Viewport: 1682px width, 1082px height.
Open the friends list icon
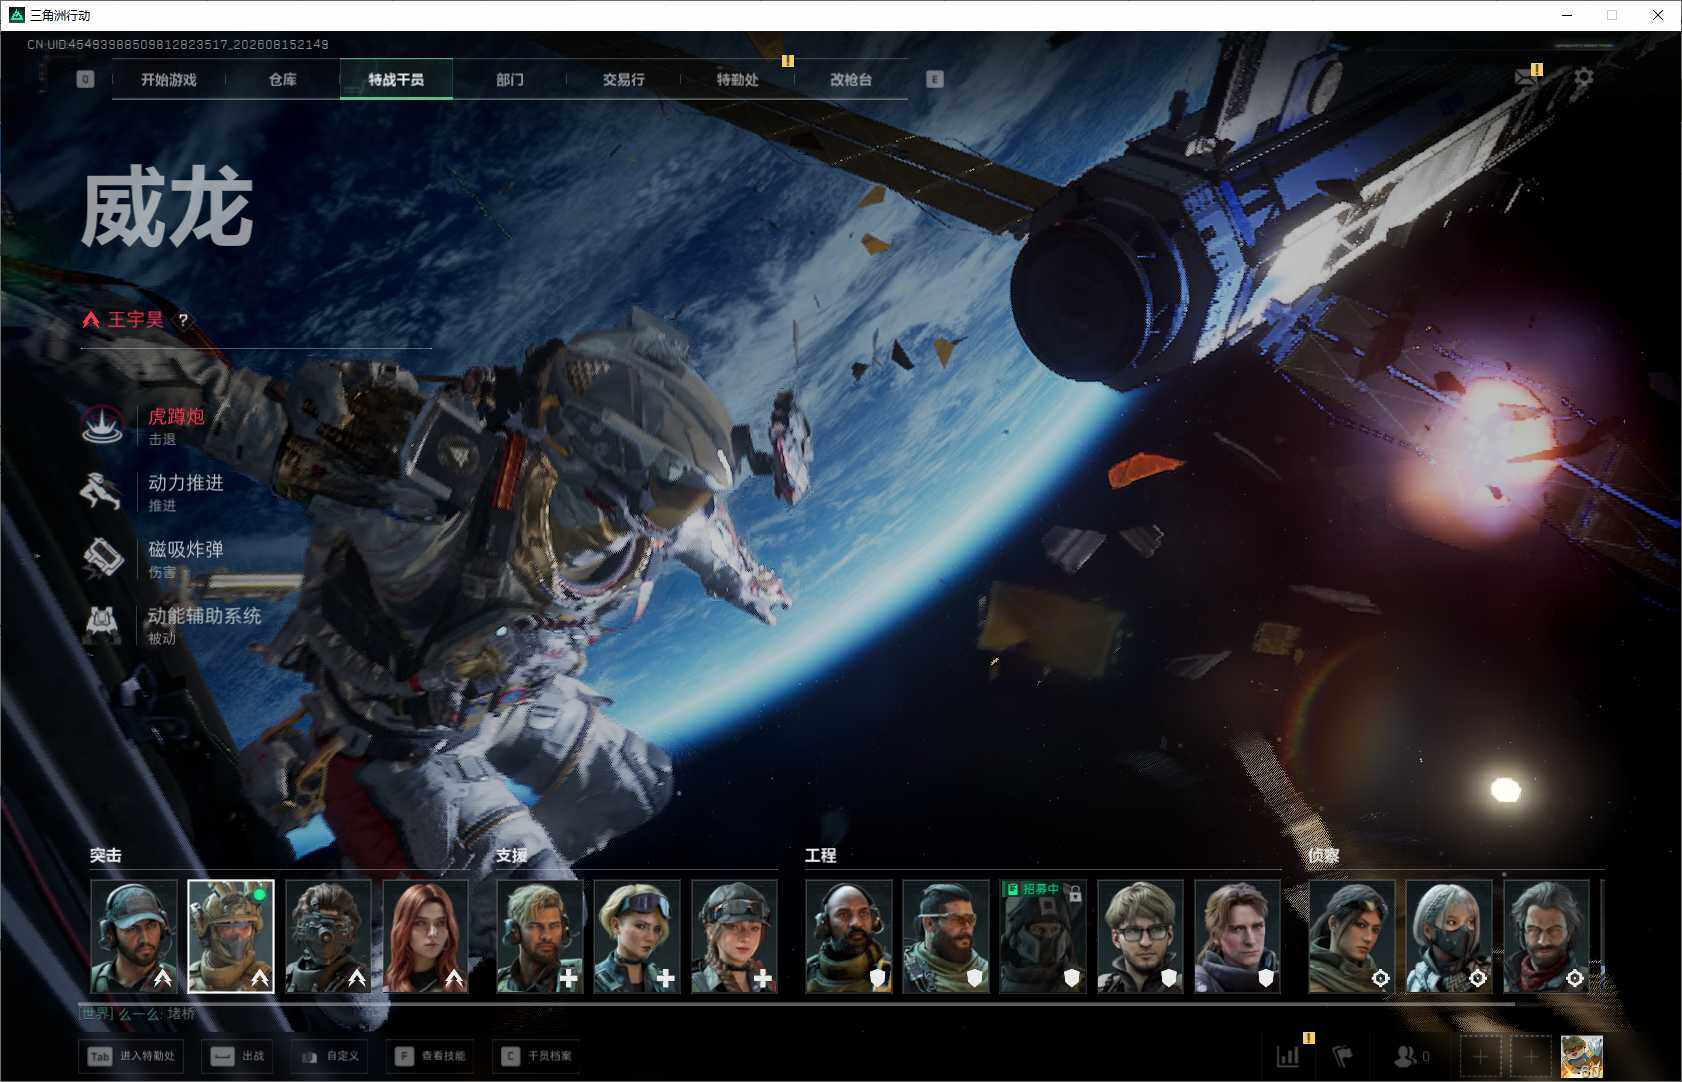1406,1056
